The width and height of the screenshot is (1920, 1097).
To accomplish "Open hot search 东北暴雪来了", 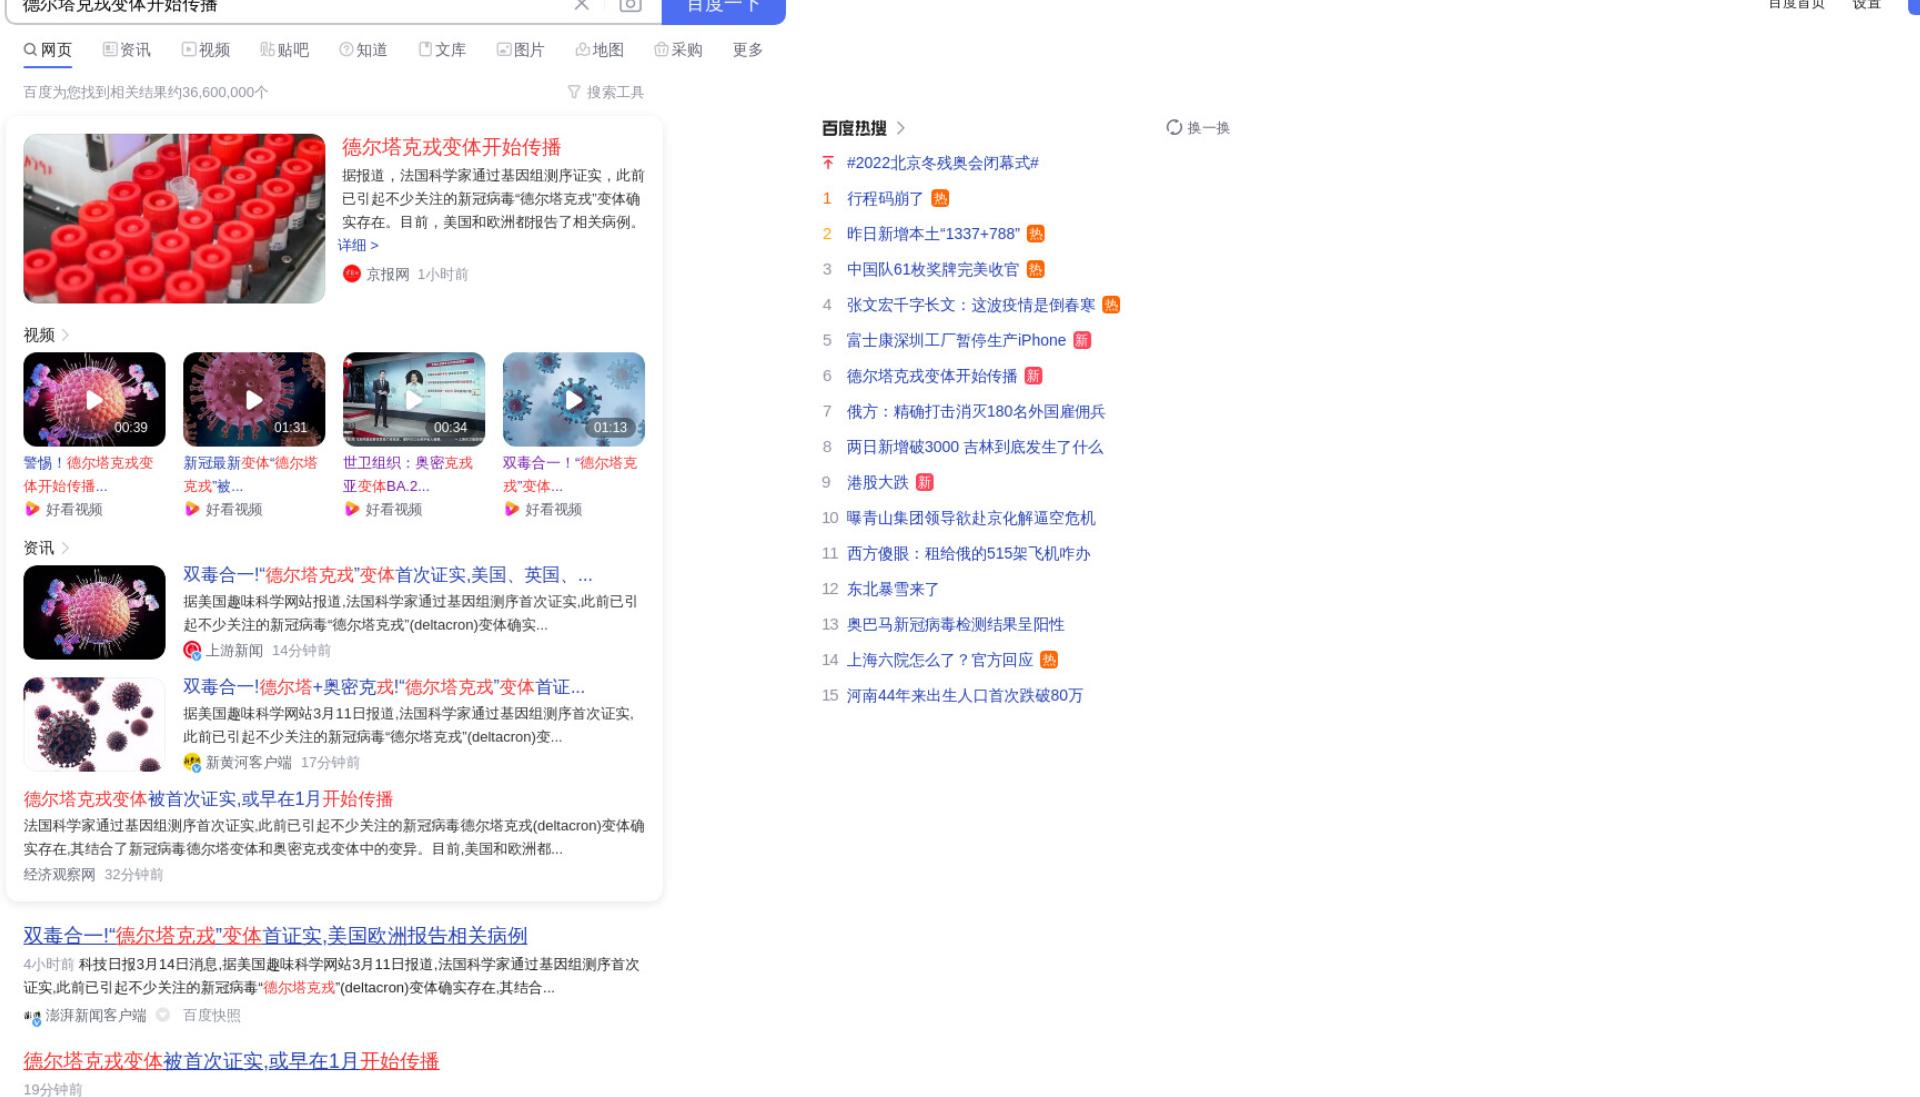I will [893, 589].
